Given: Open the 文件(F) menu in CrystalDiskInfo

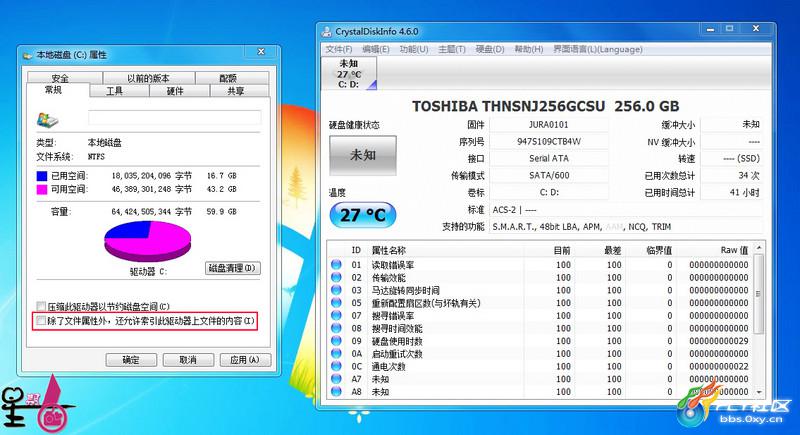Looking at the screenshot, I should (x=339, y=49).
